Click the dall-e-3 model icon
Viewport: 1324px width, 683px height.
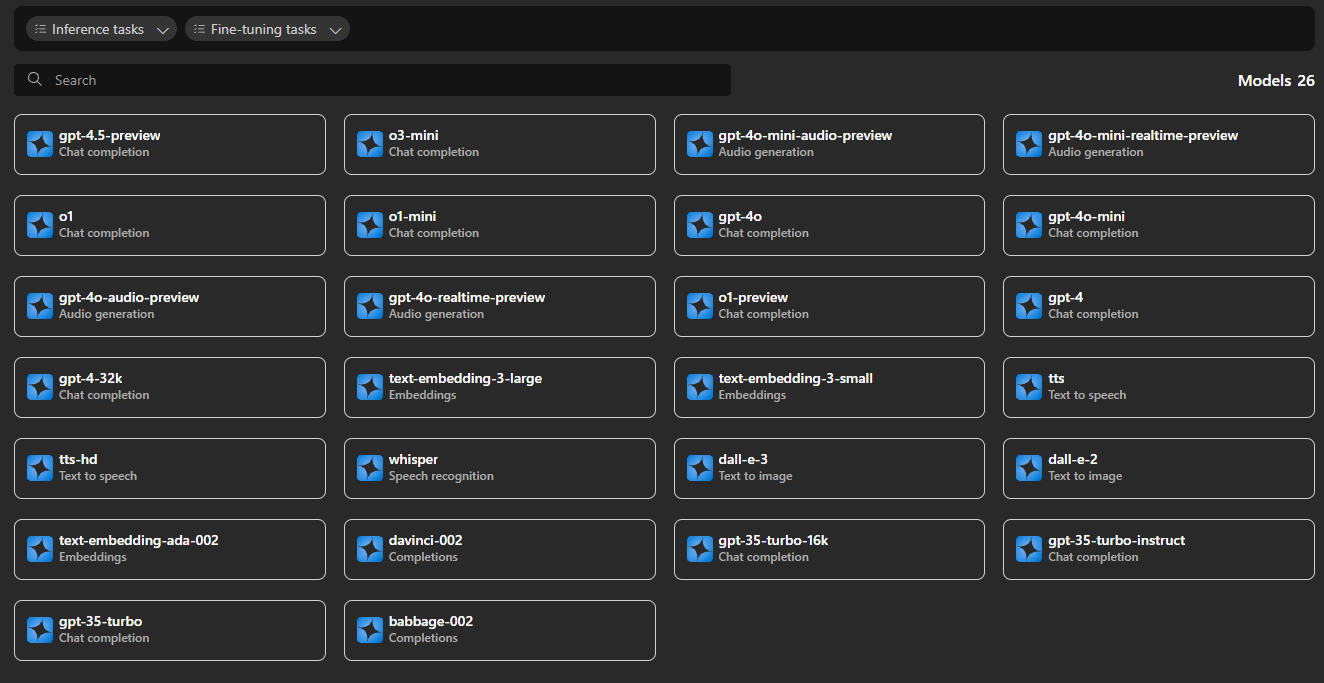click(700, 468)
